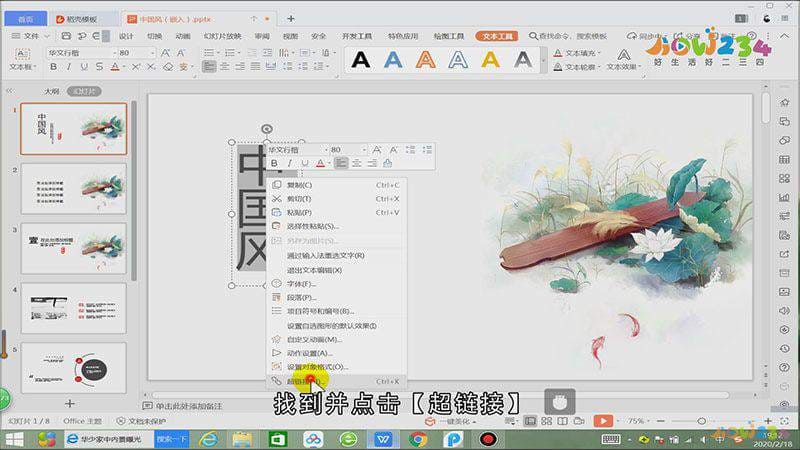Toggle left alignment in the ribbon

(209, 67)
